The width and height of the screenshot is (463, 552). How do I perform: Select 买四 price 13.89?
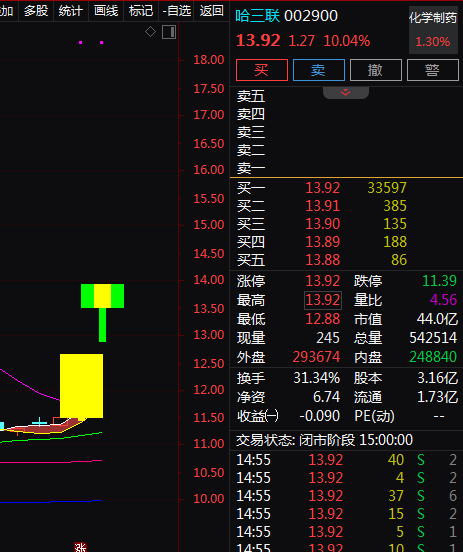click(323, 242)
